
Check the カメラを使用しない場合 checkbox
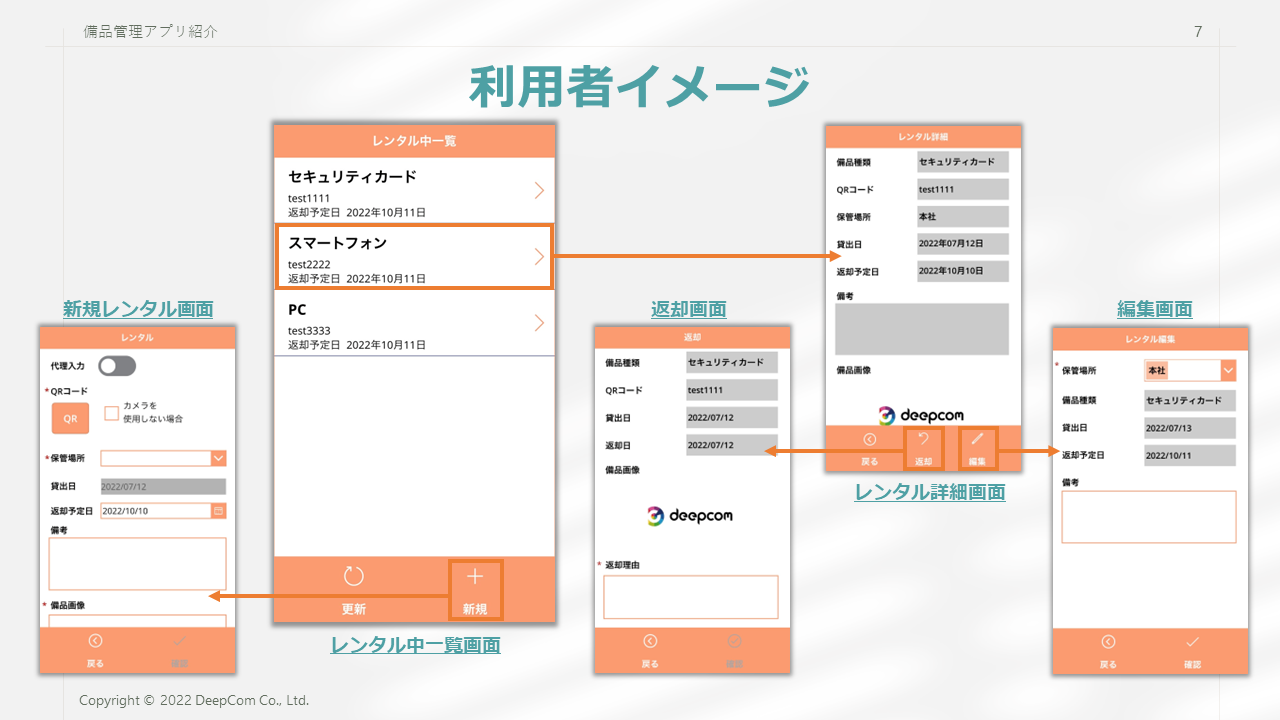(x=112, y=413)
